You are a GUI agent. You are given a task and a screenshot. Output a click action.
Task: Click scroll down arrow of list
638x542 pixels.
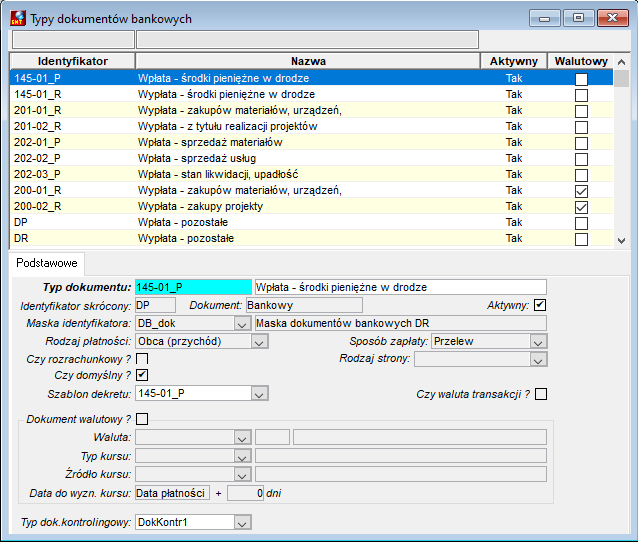[621, 240]
